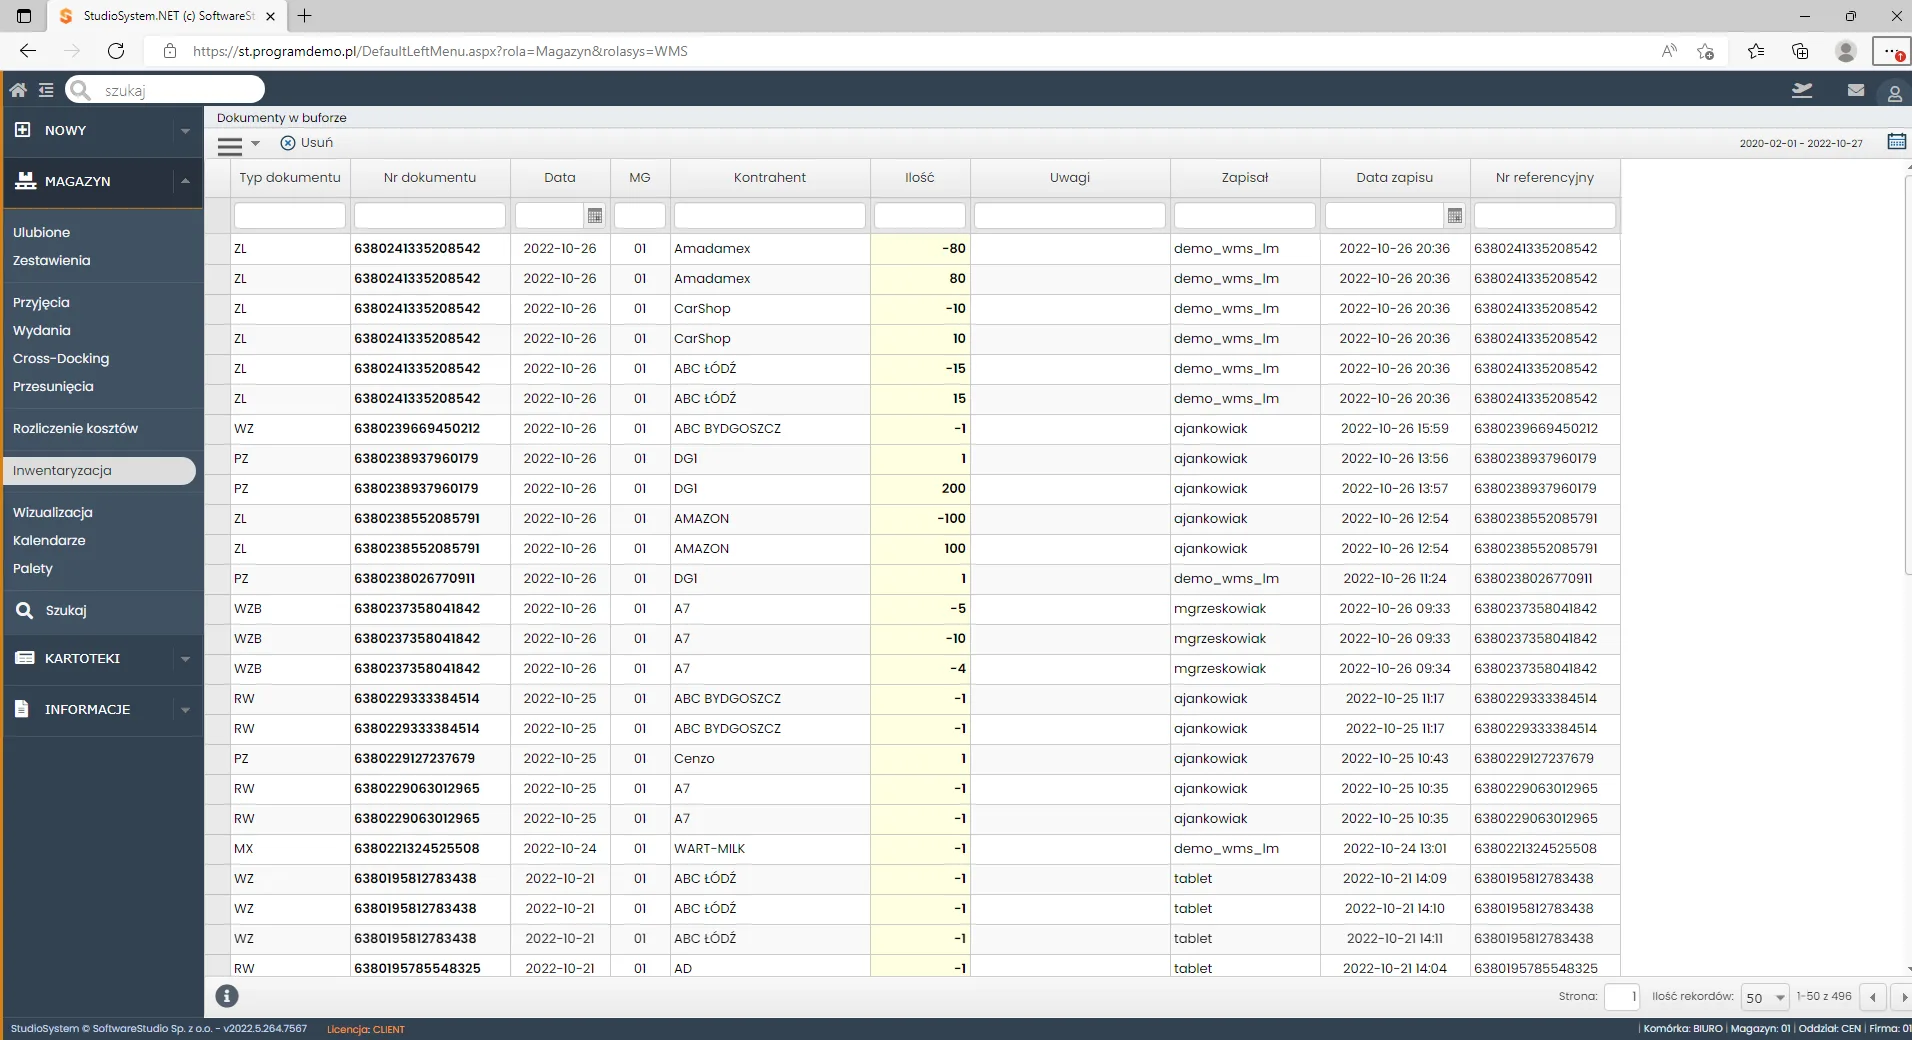1912x1040 pixels.
Task: Go to the next page arrow
Action: (x=1903, y=997)
